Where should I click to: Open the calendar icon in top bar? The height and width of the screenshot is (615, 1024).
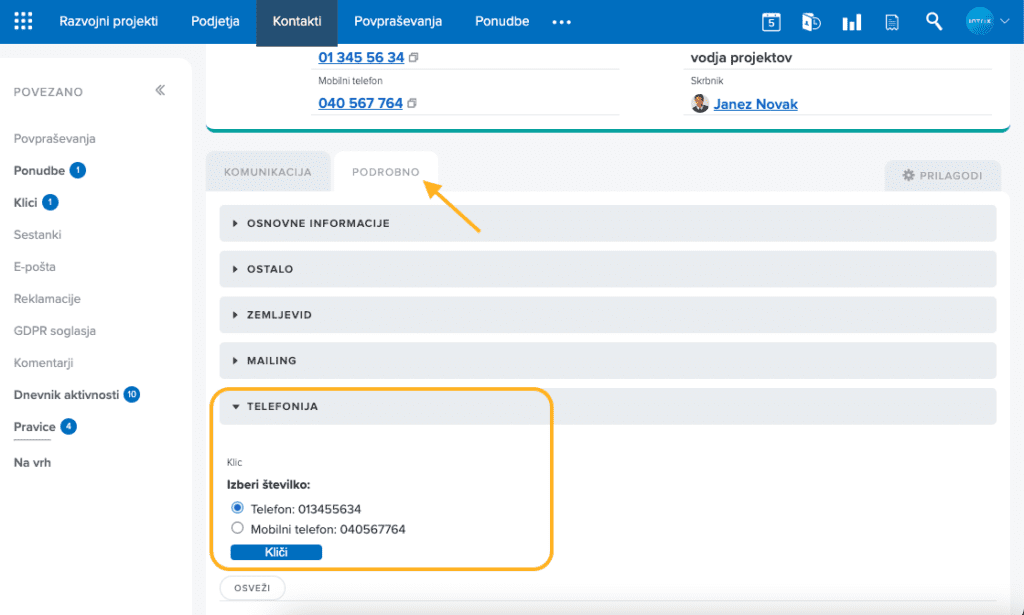[771, 22]
